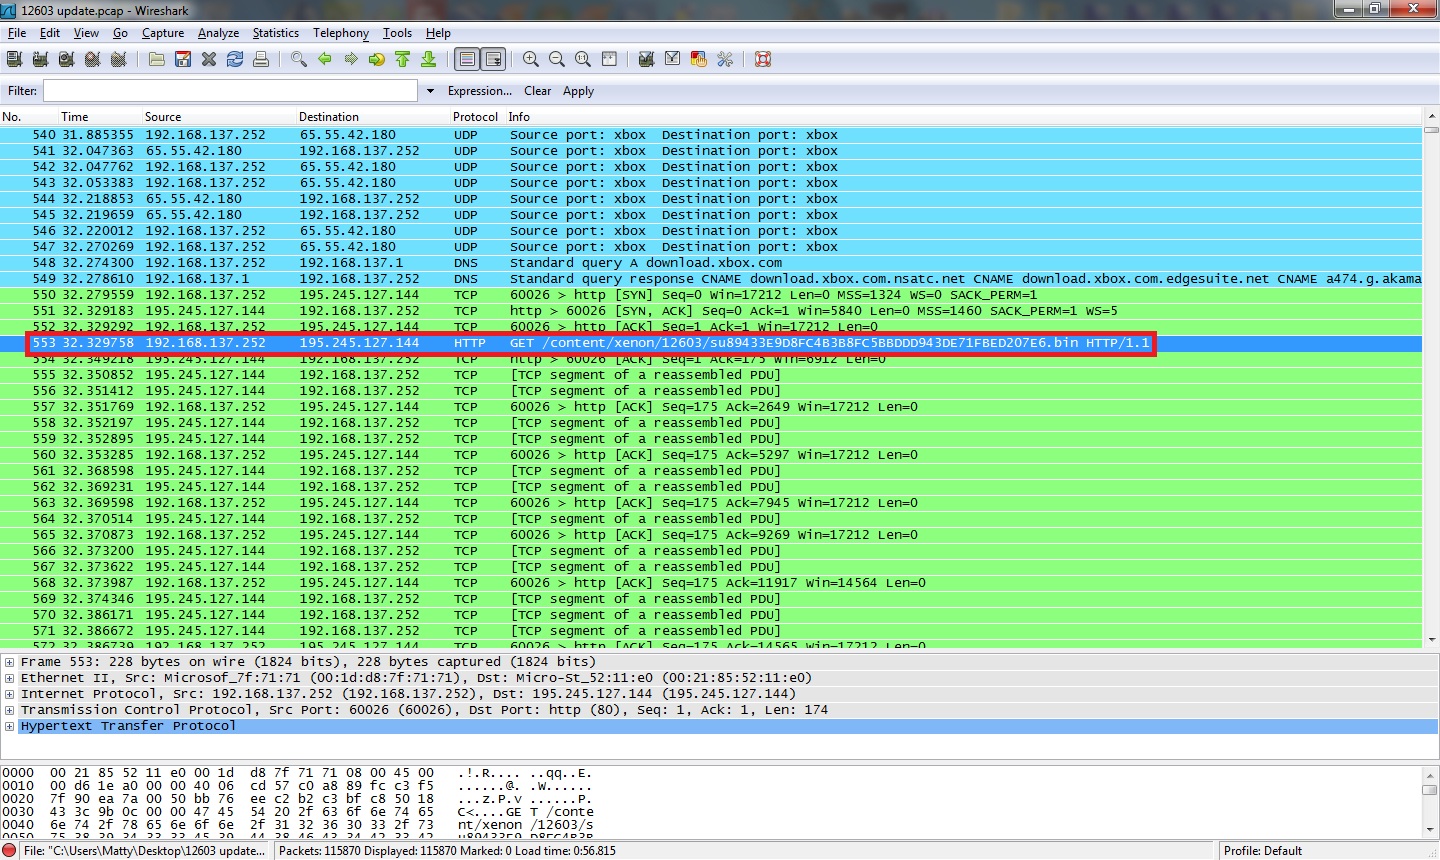Reload the capture file via toolbar
1440x860 pixels.
pyautogui.click(x=235, y=60)
